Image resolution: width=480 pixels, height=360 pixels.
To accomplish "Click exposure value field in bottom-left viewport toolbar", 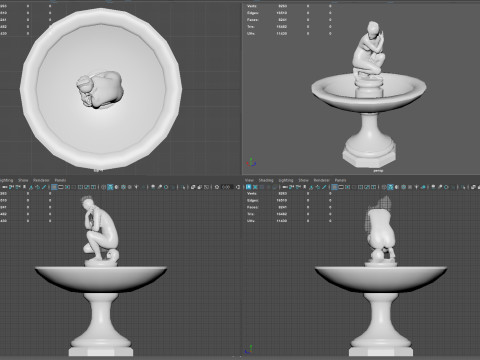I will coord(227,187).
